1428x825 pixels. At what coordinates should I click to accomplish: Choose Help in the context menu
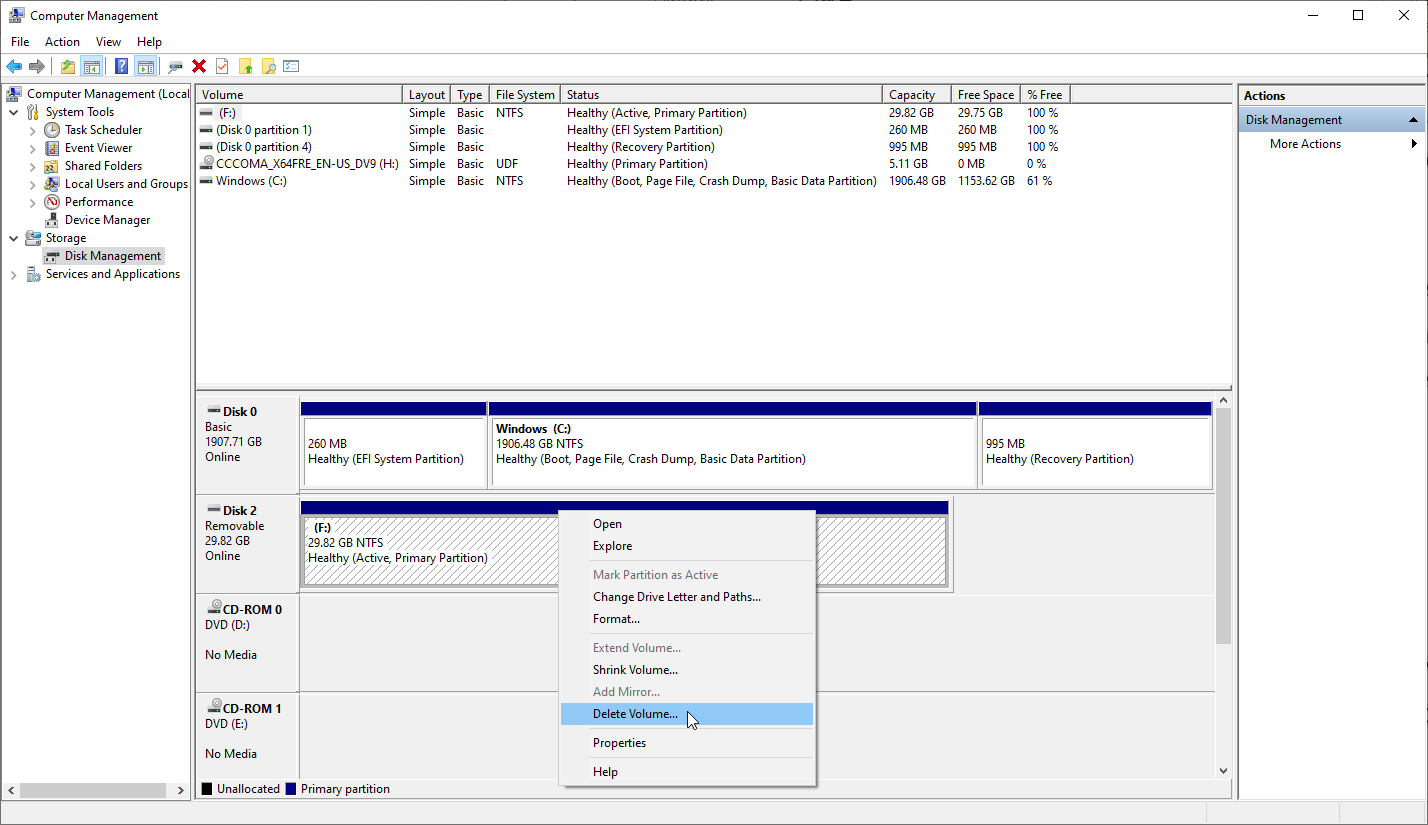coord(687,772)
